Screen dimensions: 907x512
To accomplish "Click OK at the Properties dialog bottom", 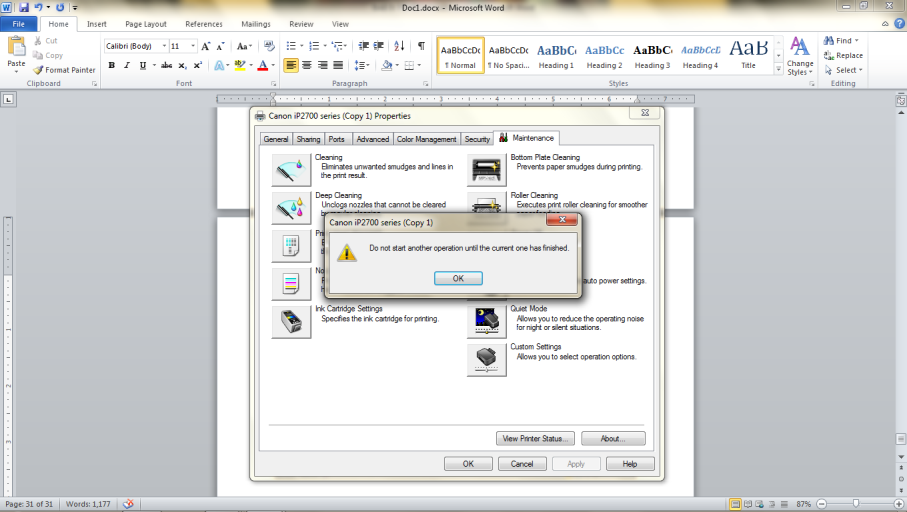I will [468, 463].
